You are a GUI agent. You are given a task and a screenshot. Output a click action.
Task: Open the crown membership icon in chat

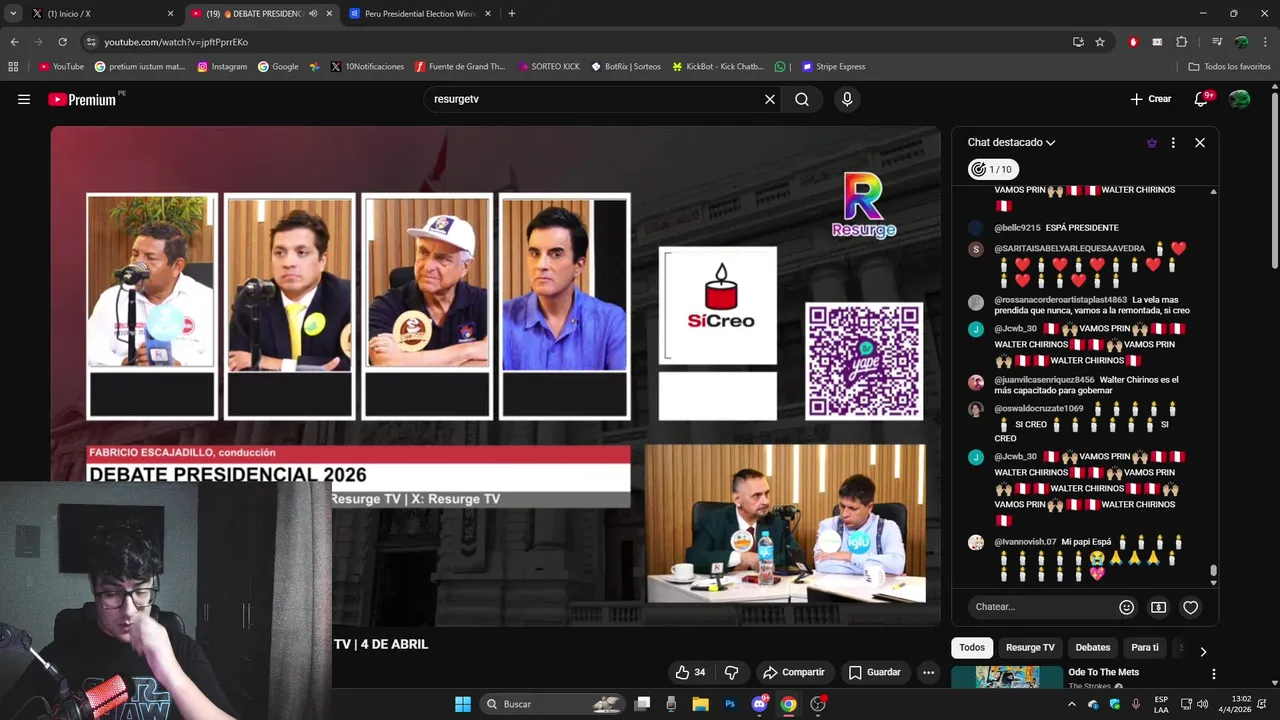point(1152,143)
